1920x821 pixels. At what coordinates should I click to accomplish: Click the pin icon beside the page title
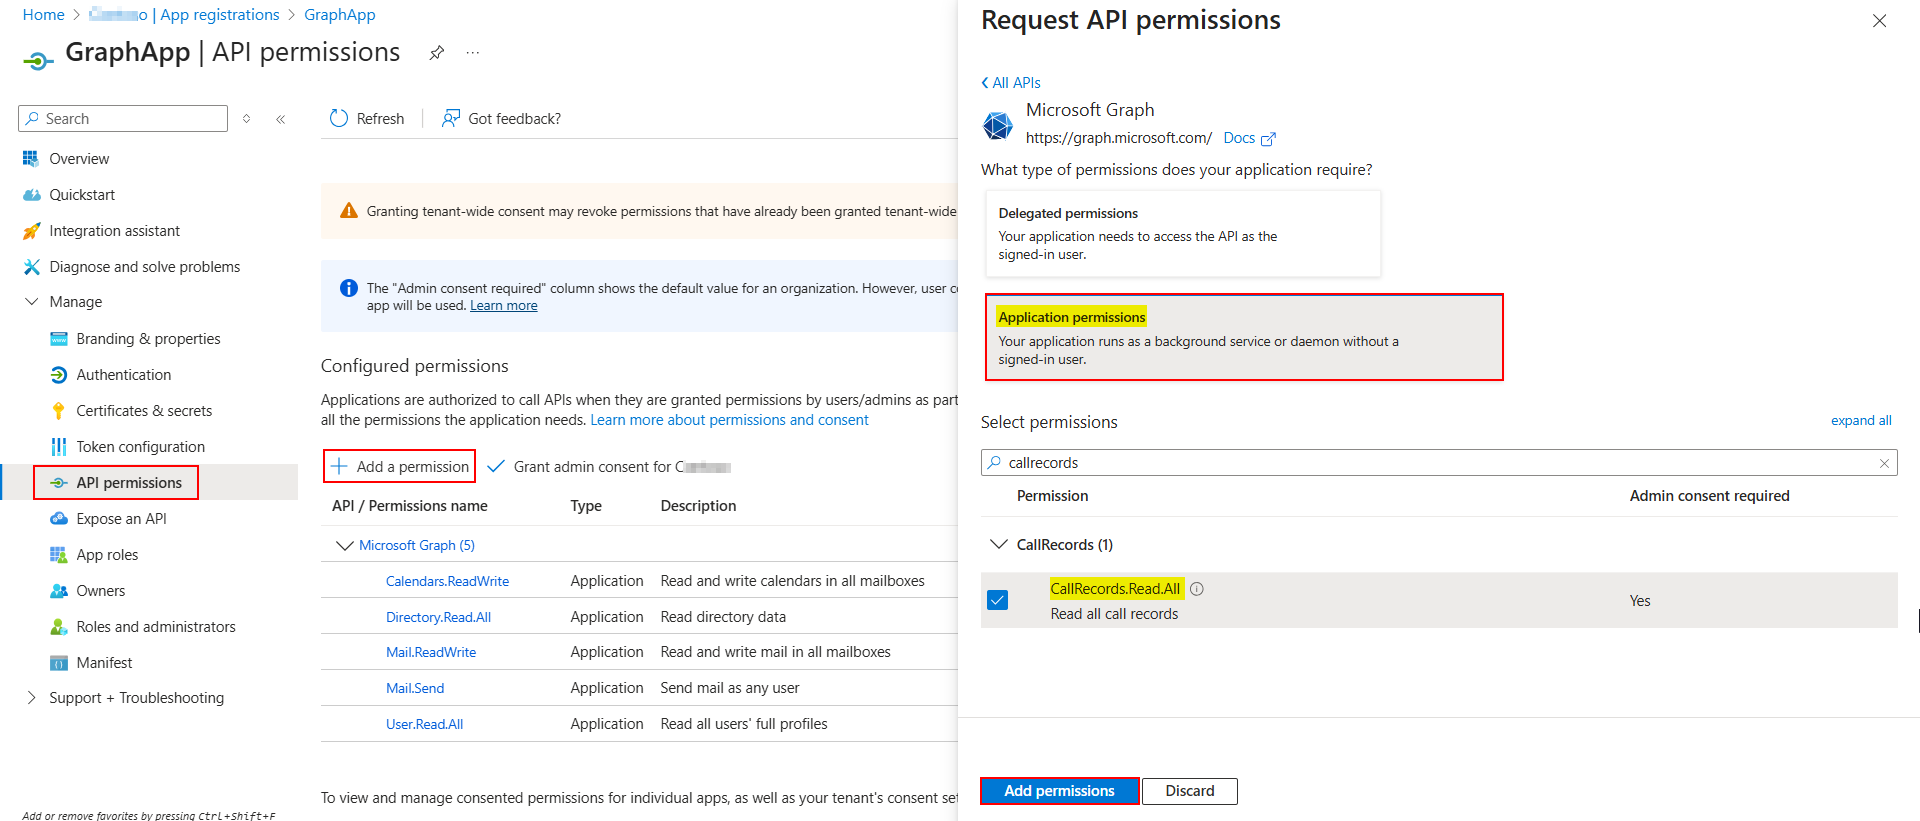click(x=436, y=53)
